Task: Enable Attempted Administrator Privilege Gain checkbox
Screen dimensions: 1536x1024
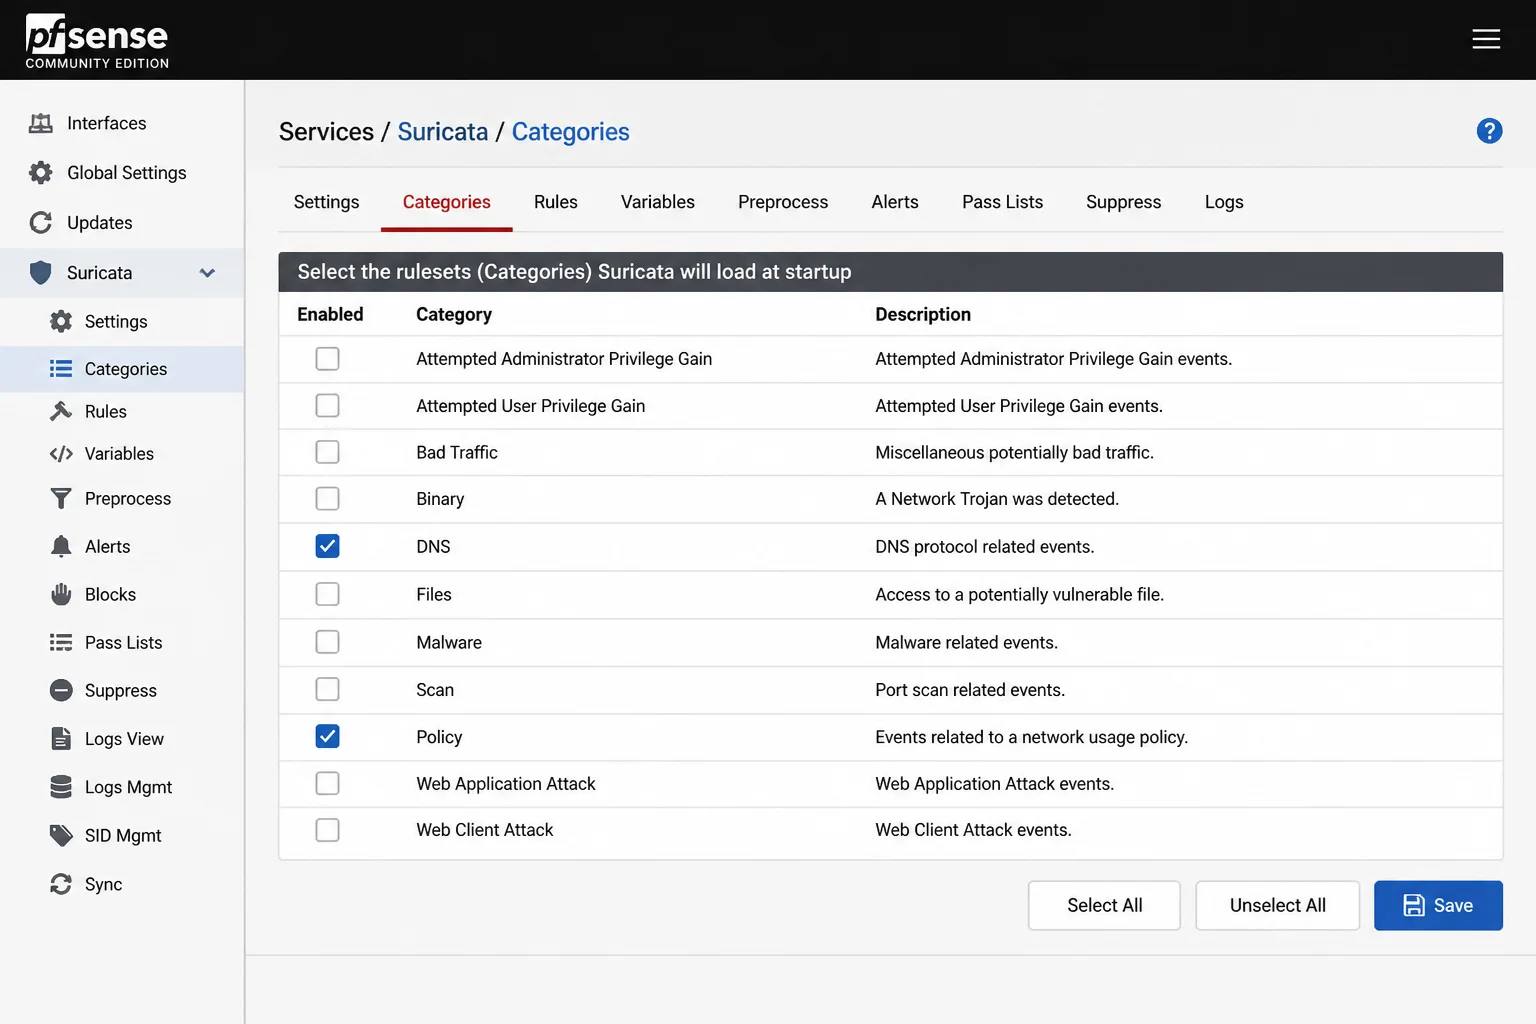Action: pos(327,358)
